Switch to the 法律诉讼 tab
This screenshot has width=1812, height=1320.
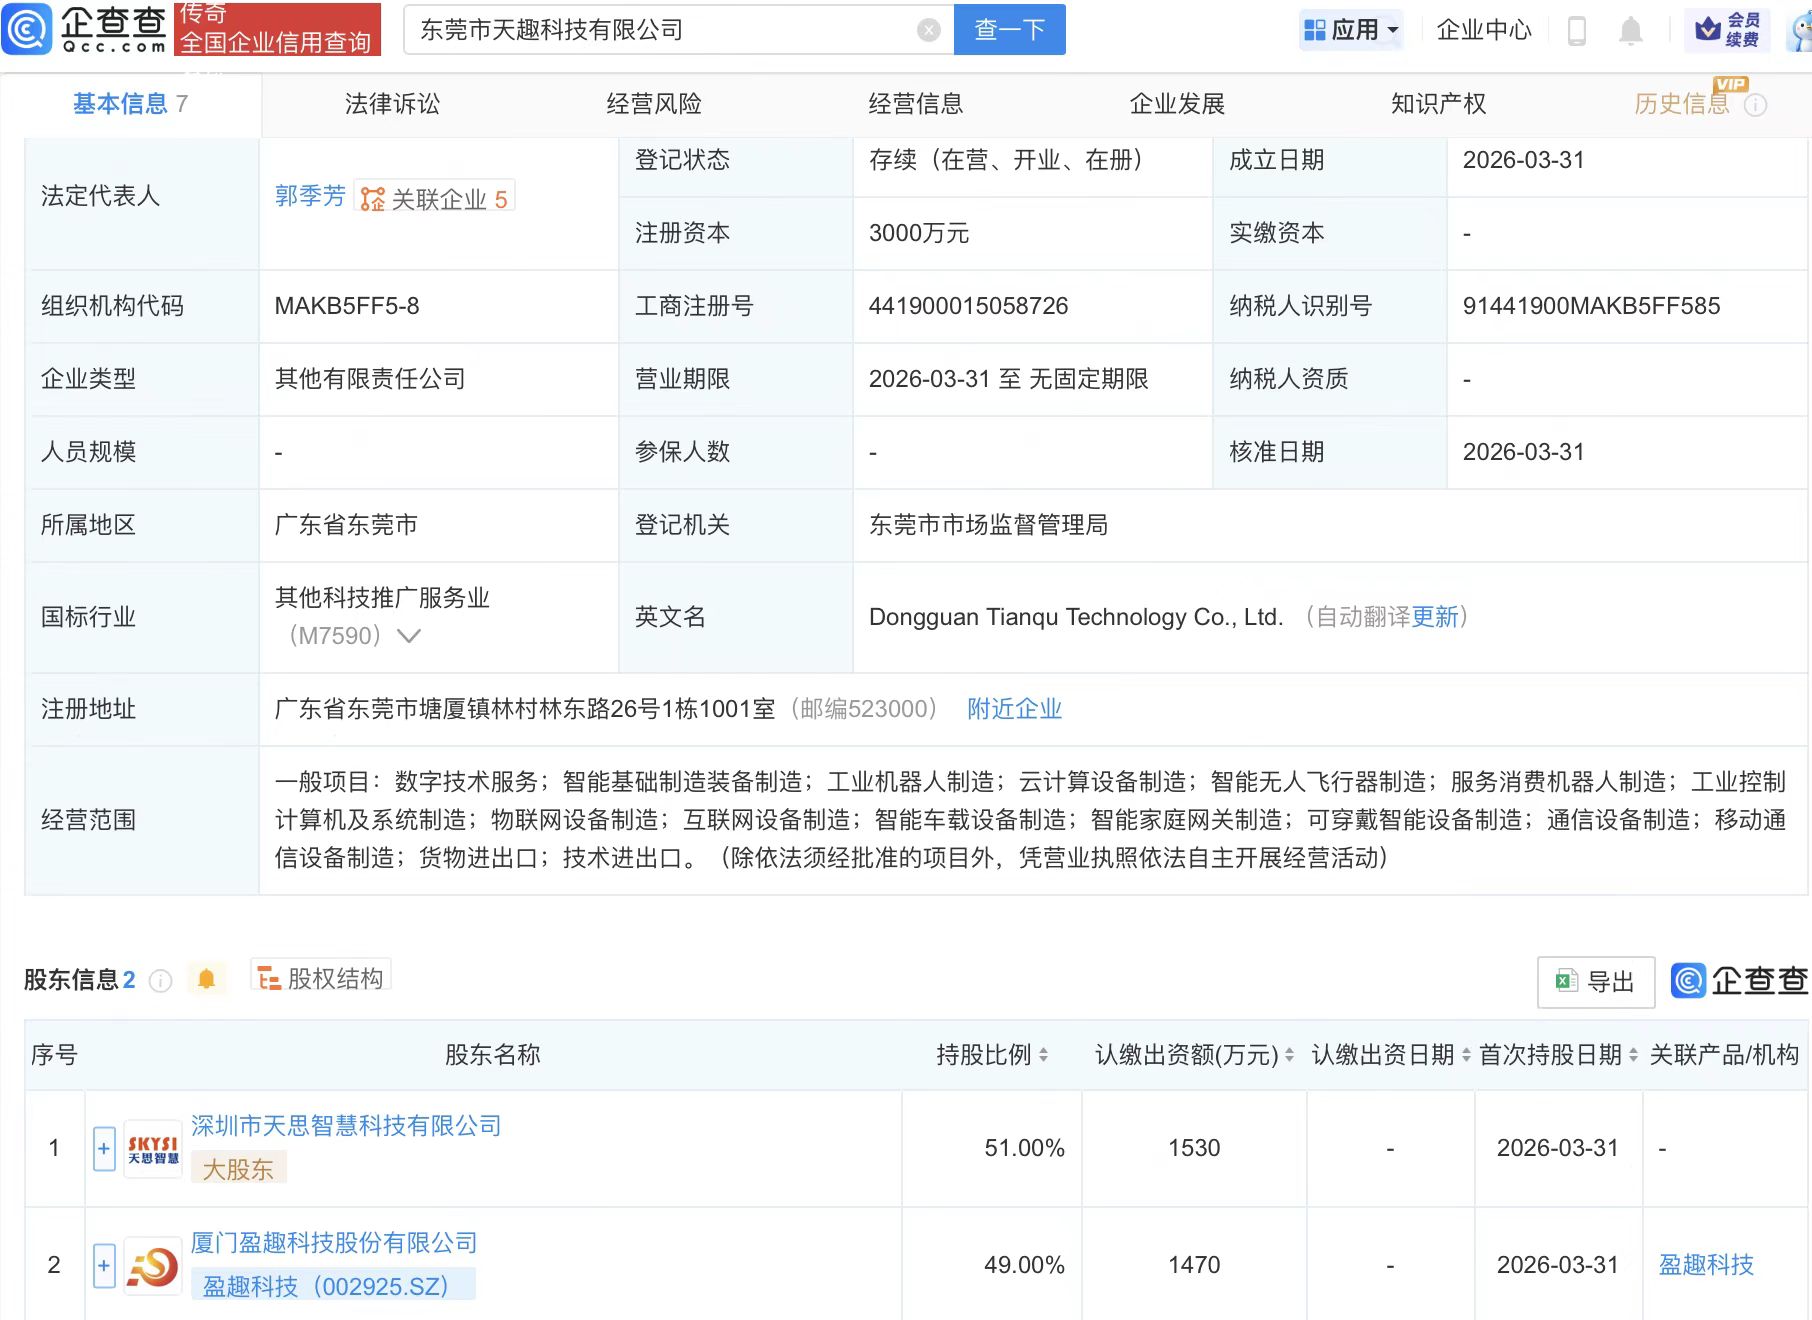click(x=392, y=104)
